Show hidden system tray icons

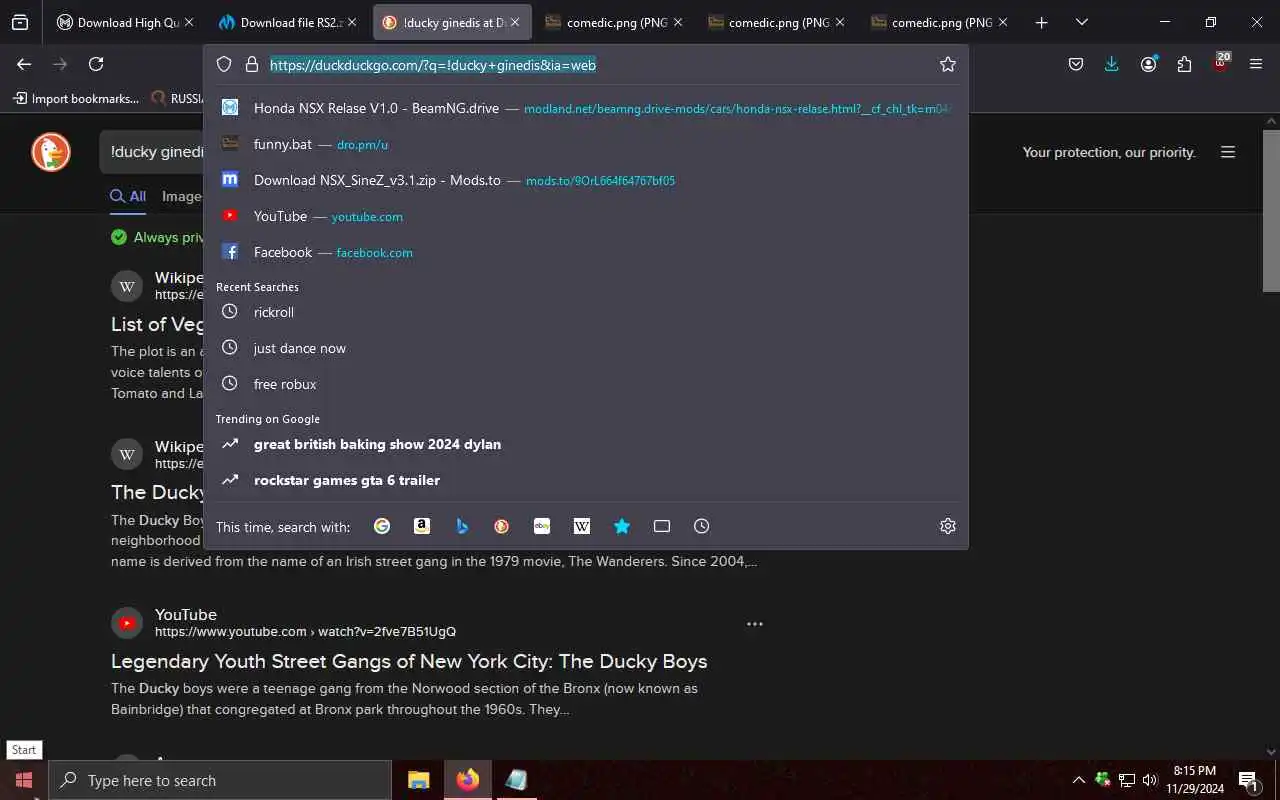pyautogui.click(x=1078, y=780)
